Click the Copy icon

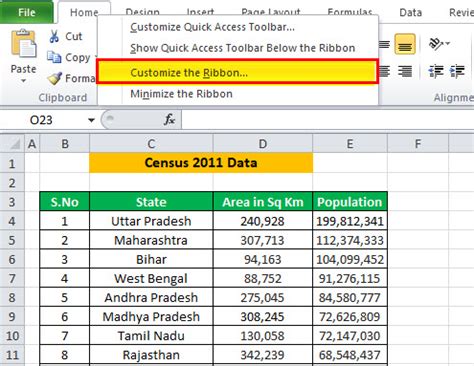pos(54,57)
